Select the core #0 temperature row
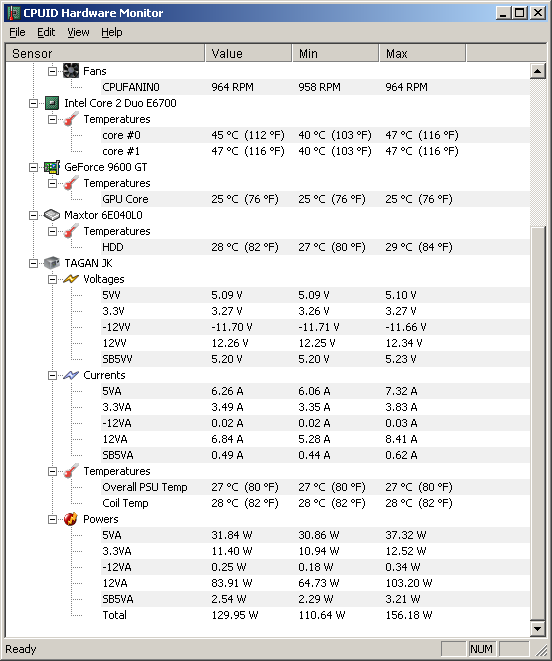 (x=315, y=135)
